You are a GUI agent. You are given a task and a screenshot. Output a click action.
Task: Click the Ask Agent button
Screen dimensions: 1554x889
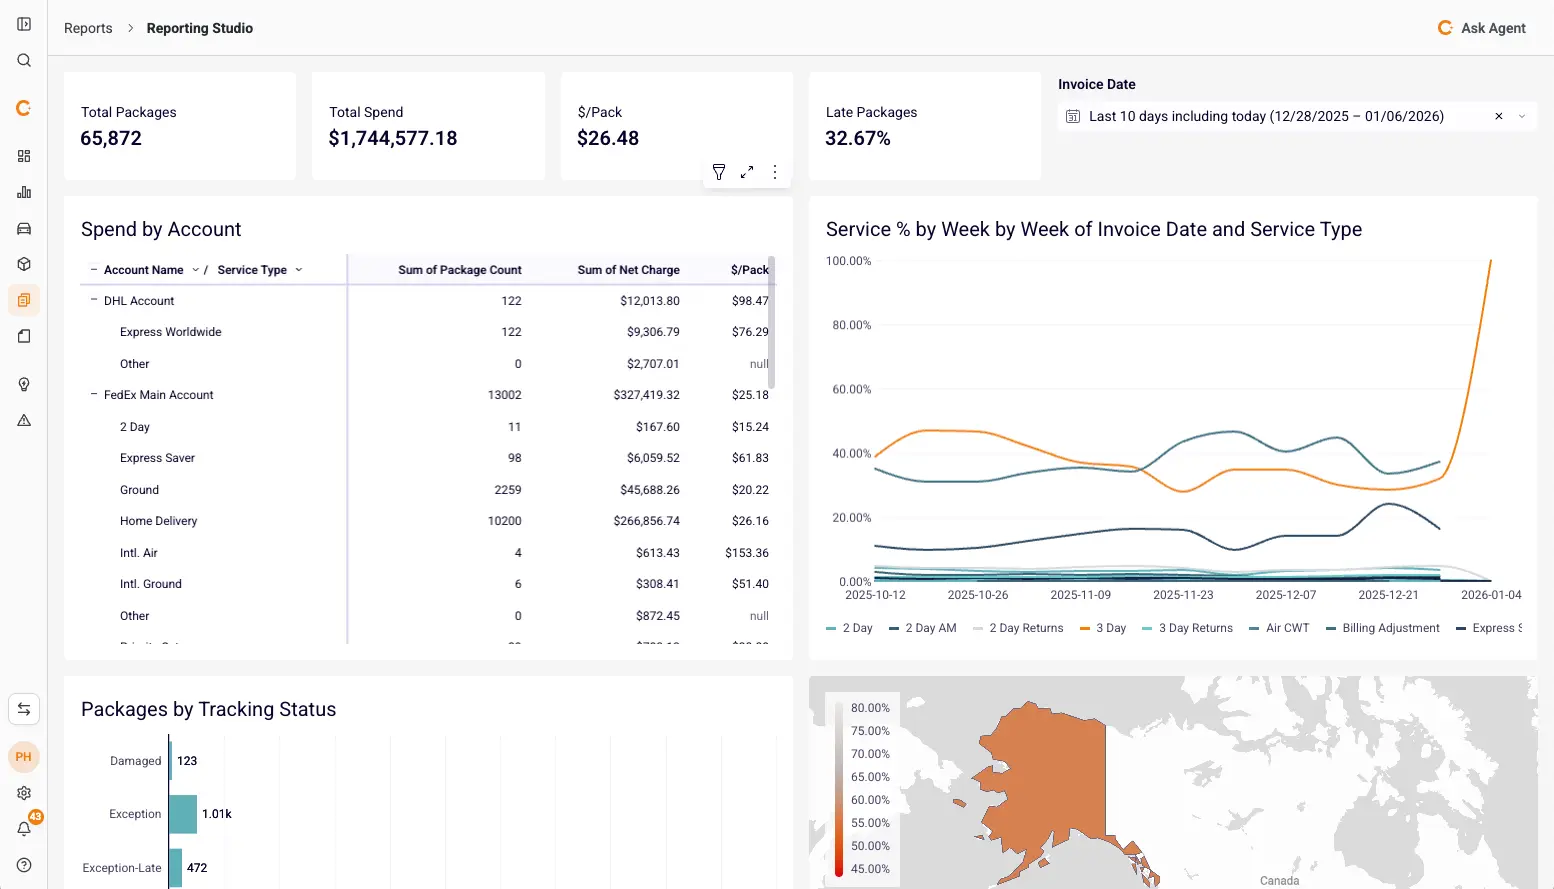[1481, 28]
